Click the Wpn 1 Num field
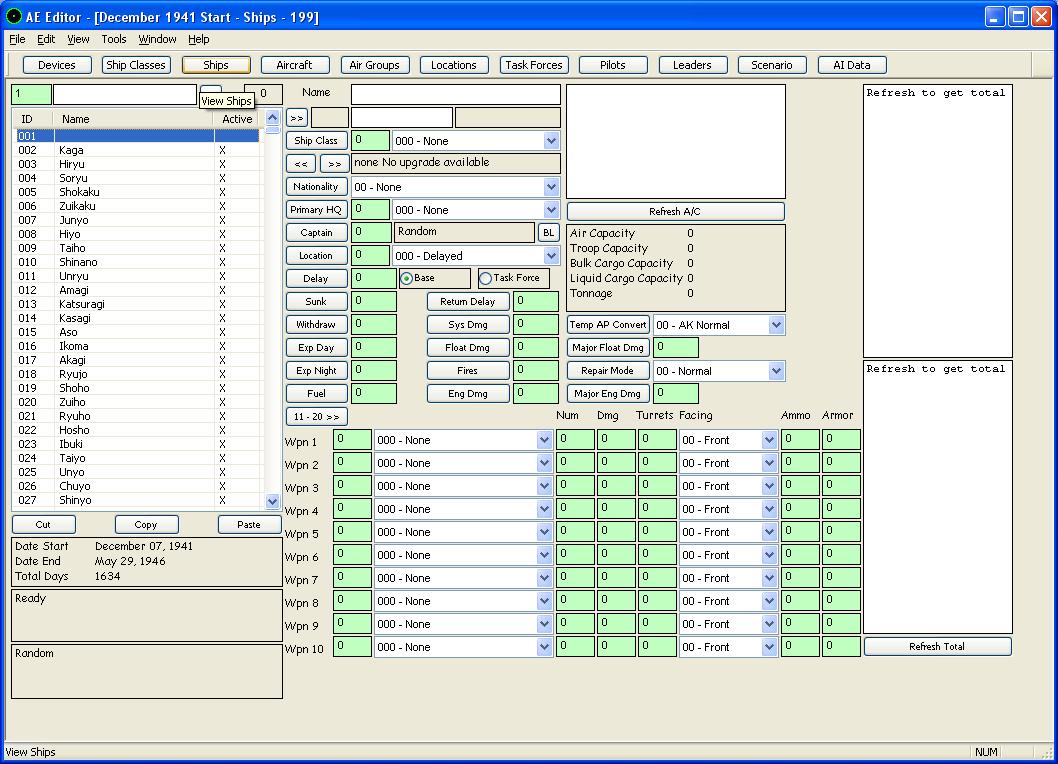 (575, 439)
